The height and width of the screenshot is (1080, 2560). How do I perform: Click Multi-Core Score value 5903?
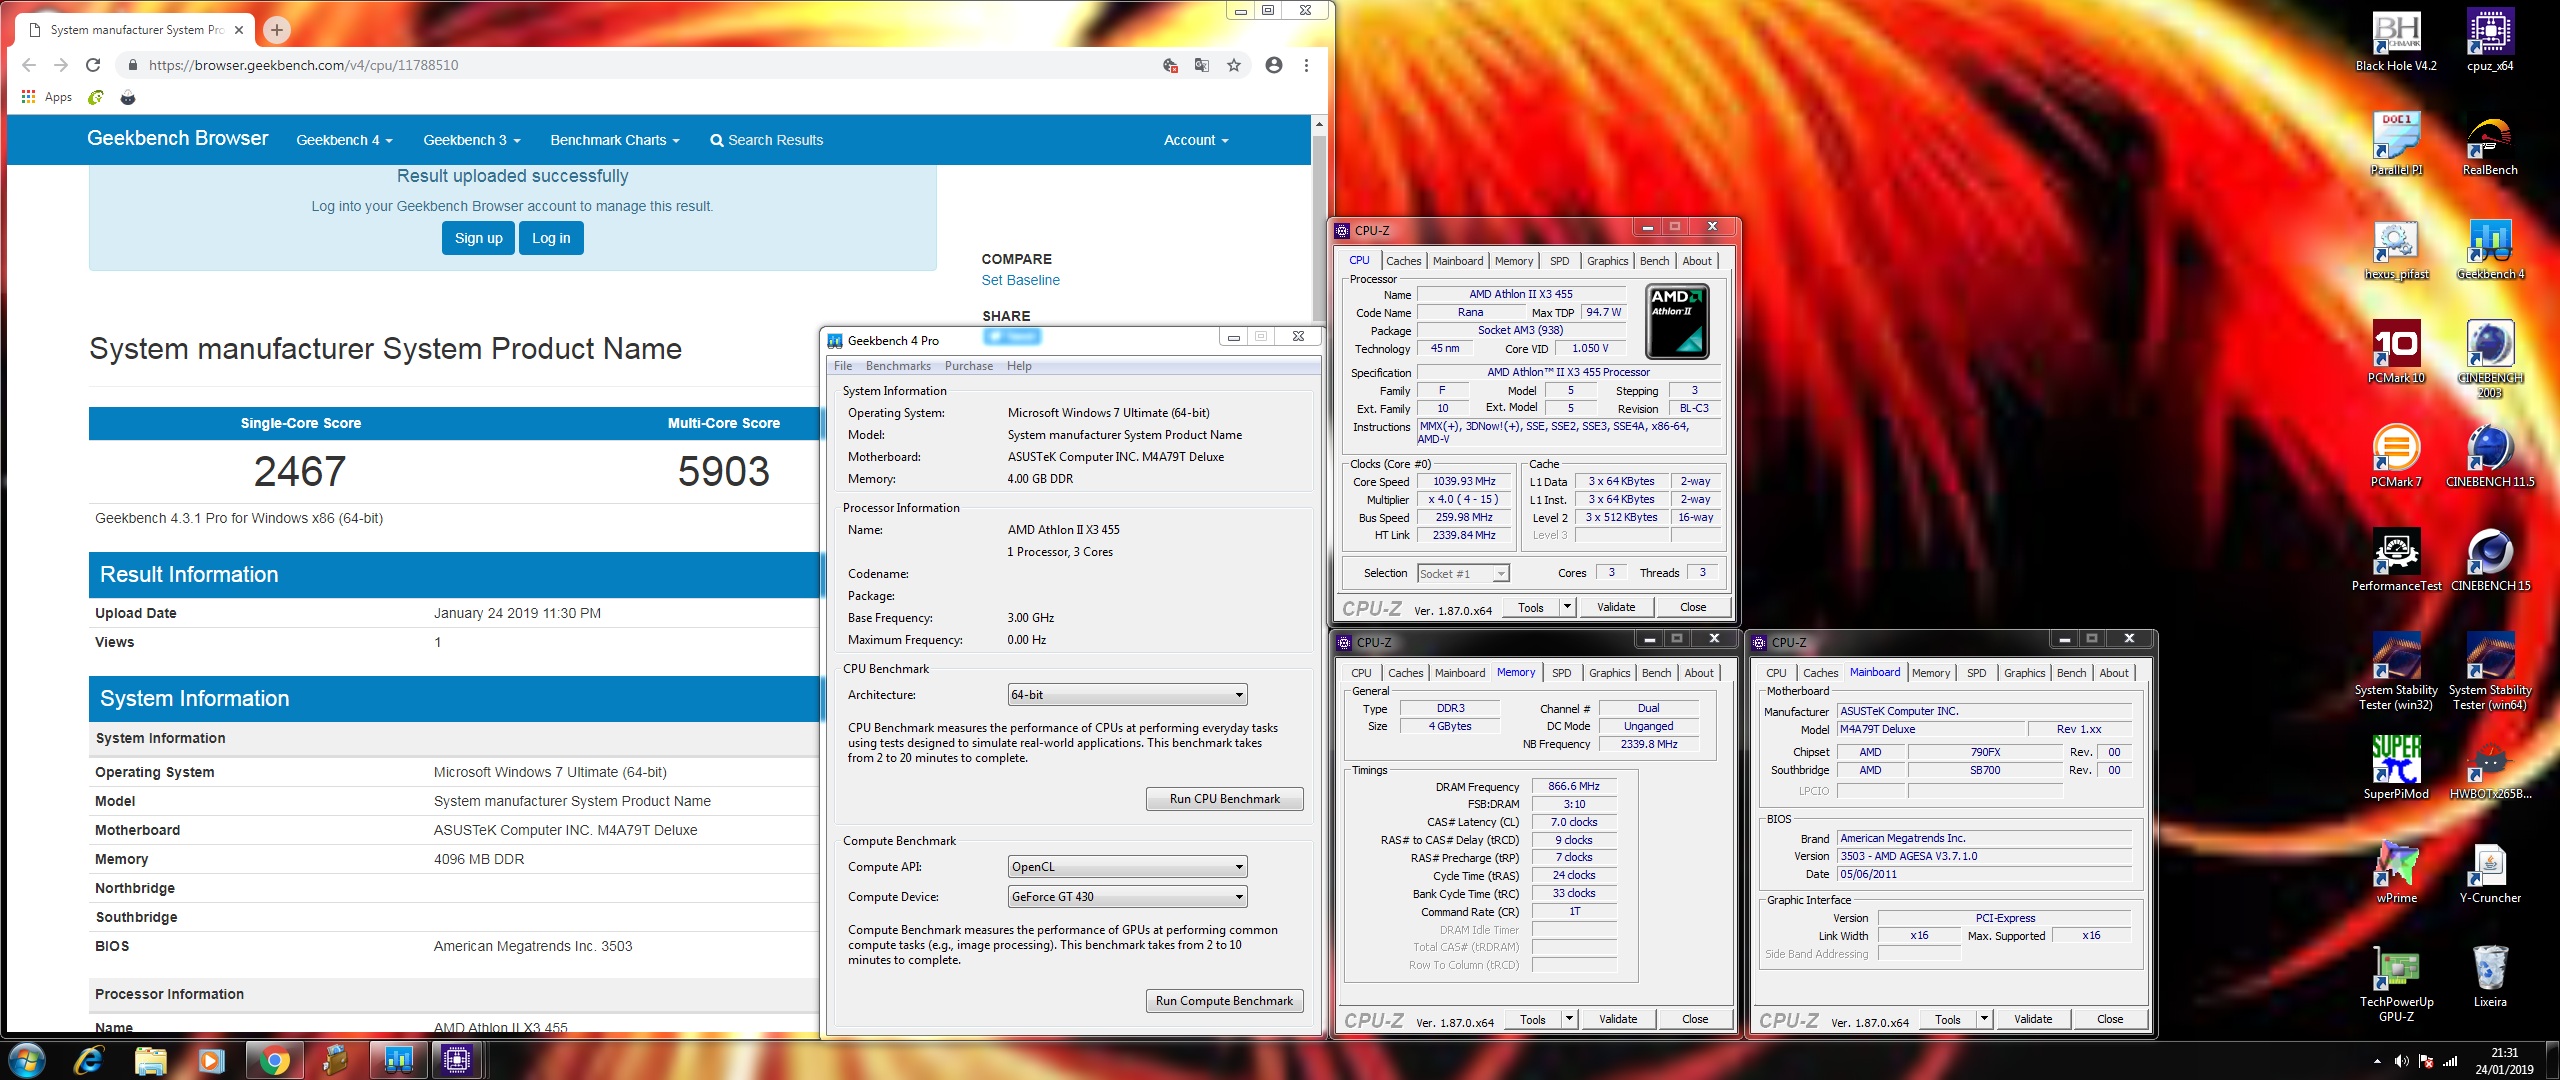tap(723, 471)
